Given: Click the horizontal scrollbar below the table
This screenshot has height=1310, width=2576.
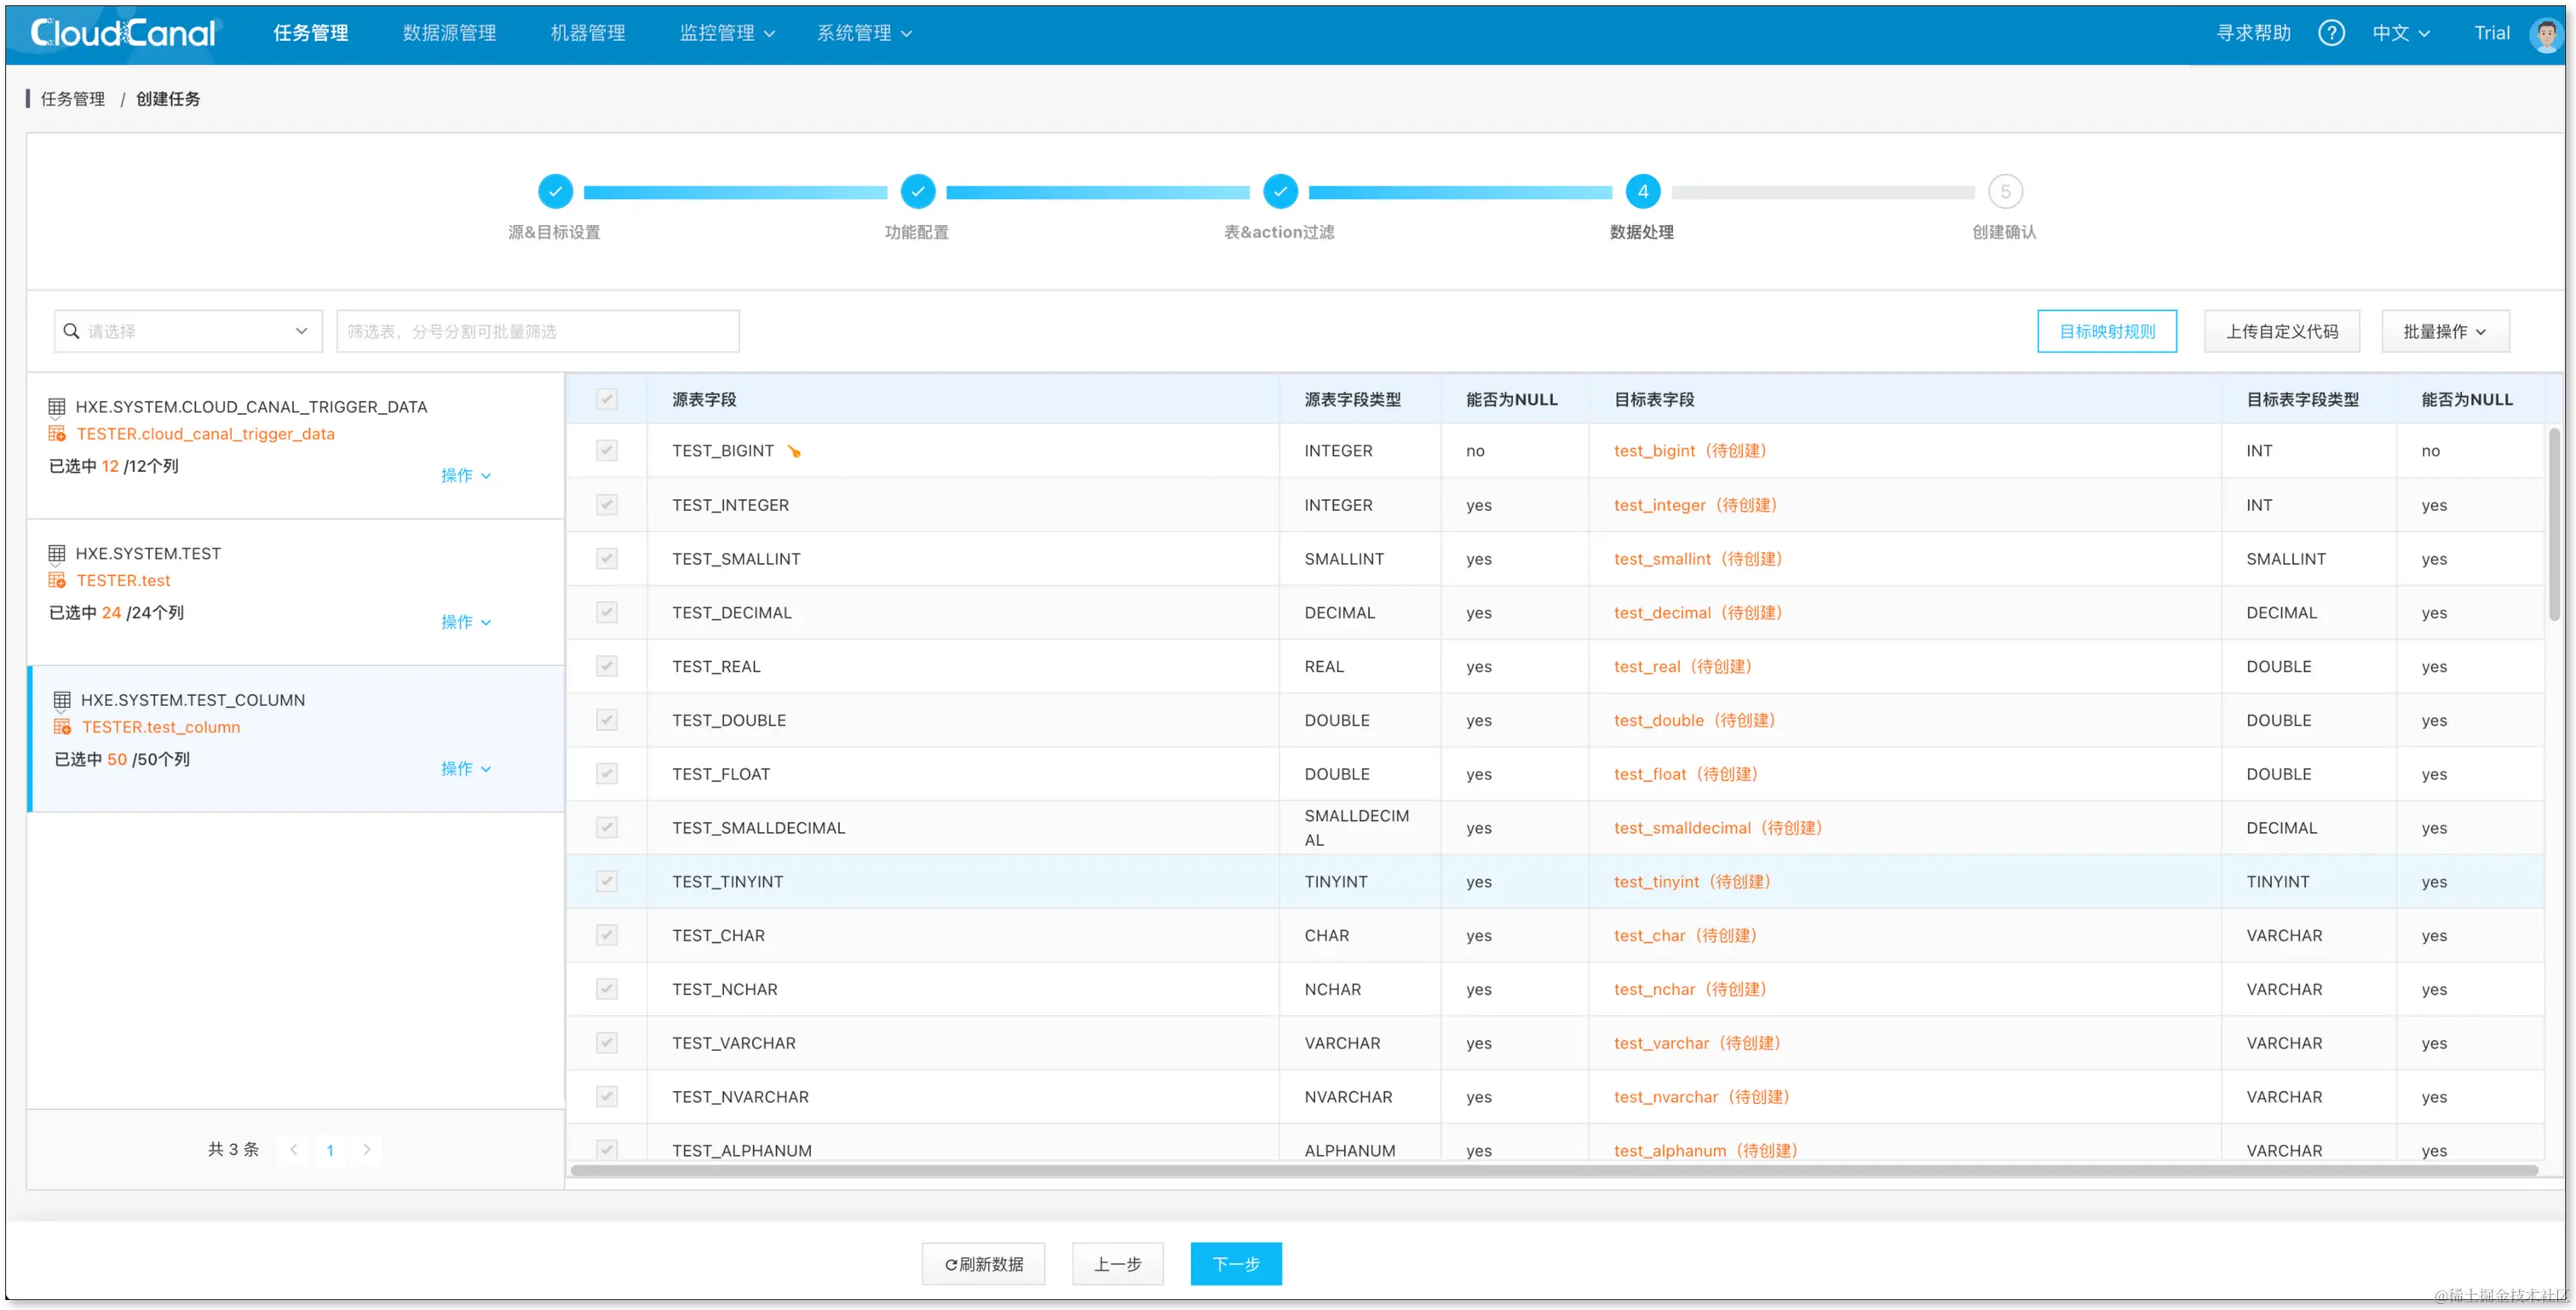Looking at the screenshot, I should pyautogui.click(x=1553, y=1171).
